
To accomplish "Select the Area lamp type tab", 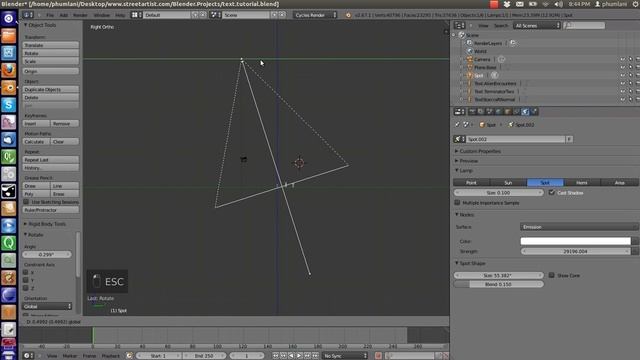I will click(x=620, y=182).
